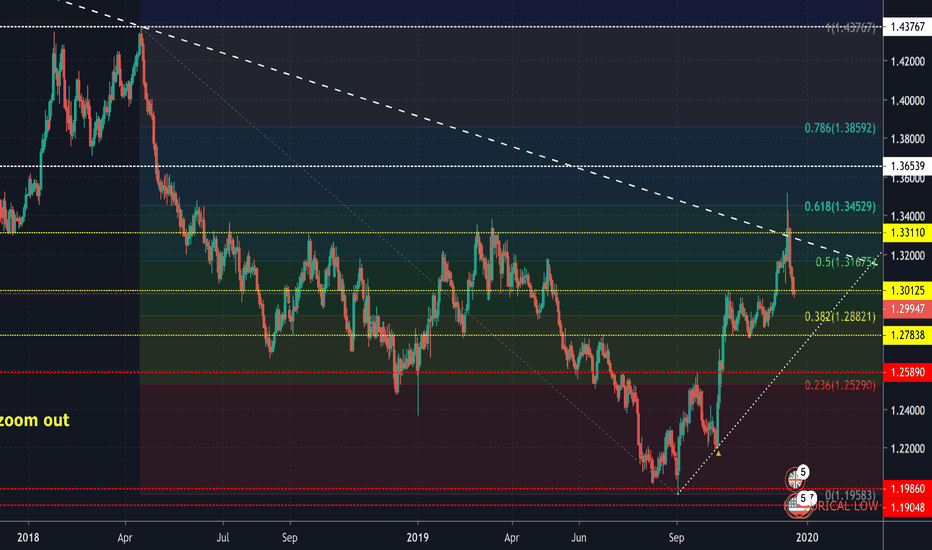The width and height of the screenshot is (932, 550).
Task: Click the red 1.19048 price label
Action: (908, 506)
